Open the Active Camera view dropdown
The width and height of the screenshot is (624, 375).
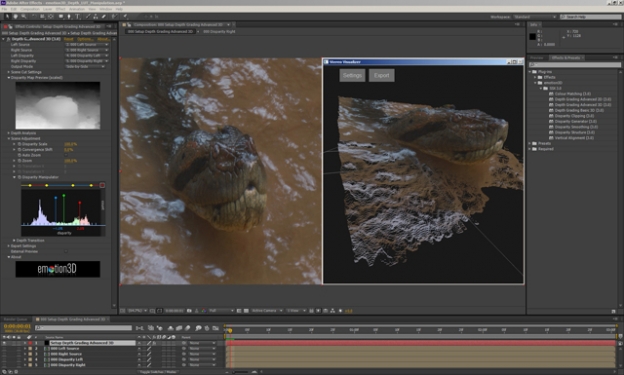tap(267, 311)
